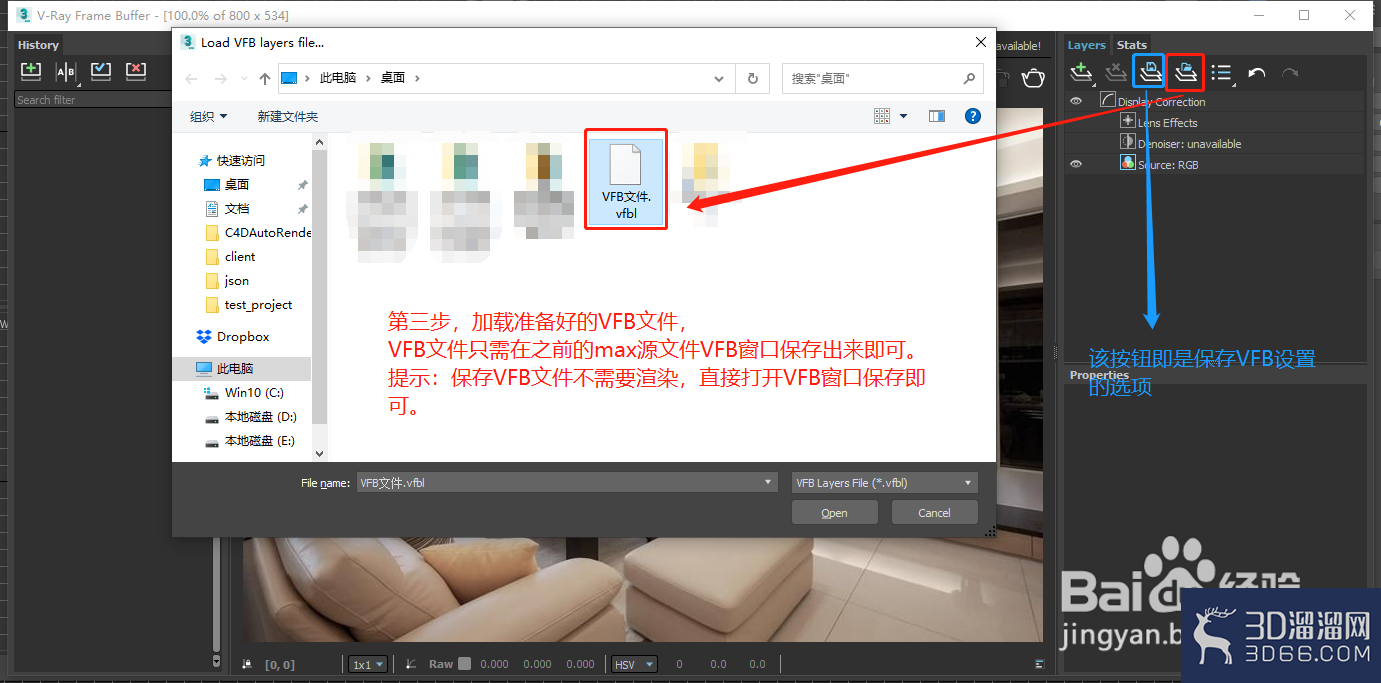Click the status bar toggle icon at bottom right
This screenshot has height=683, width=1381.
[1040, 664]
